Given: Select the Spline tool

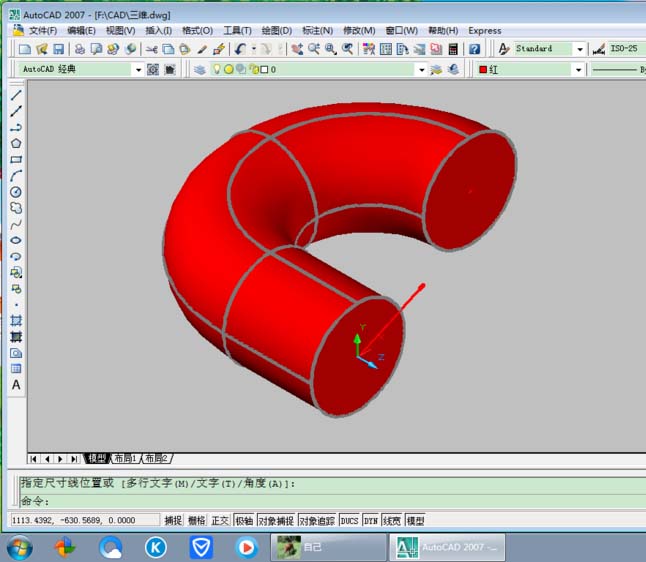Looking at the screenshot, I should [x=16, y=224].
